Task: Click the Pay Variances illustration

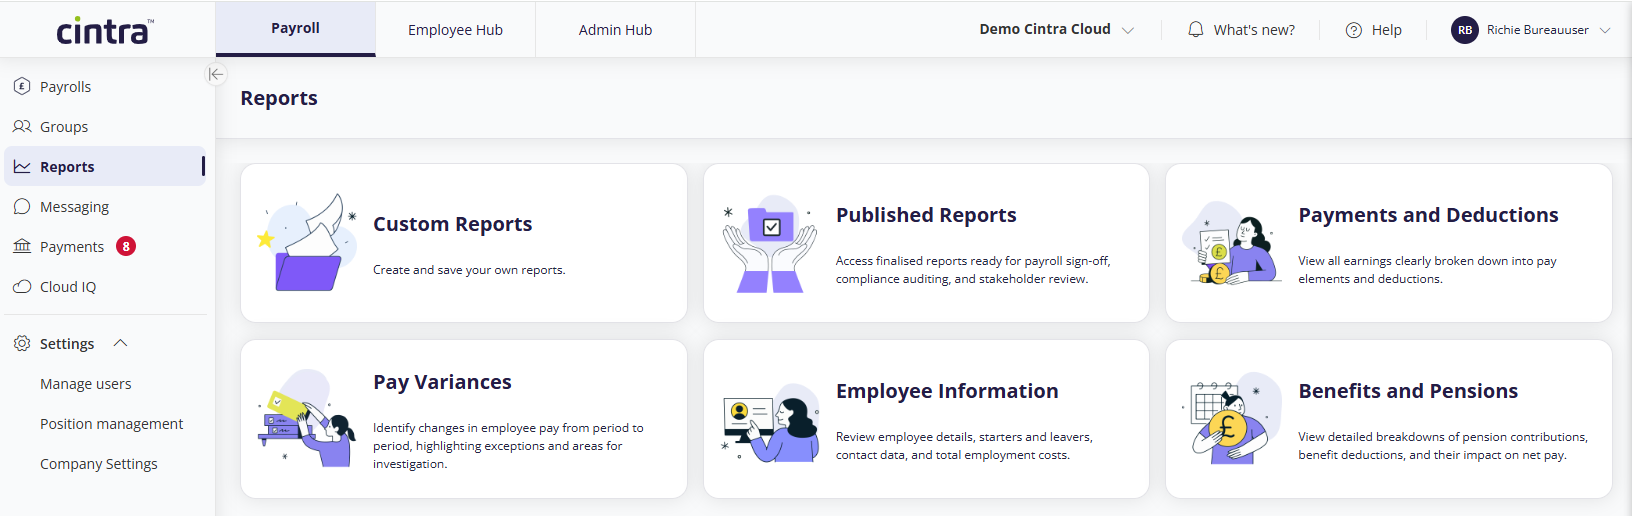Action: coord(308,419)
